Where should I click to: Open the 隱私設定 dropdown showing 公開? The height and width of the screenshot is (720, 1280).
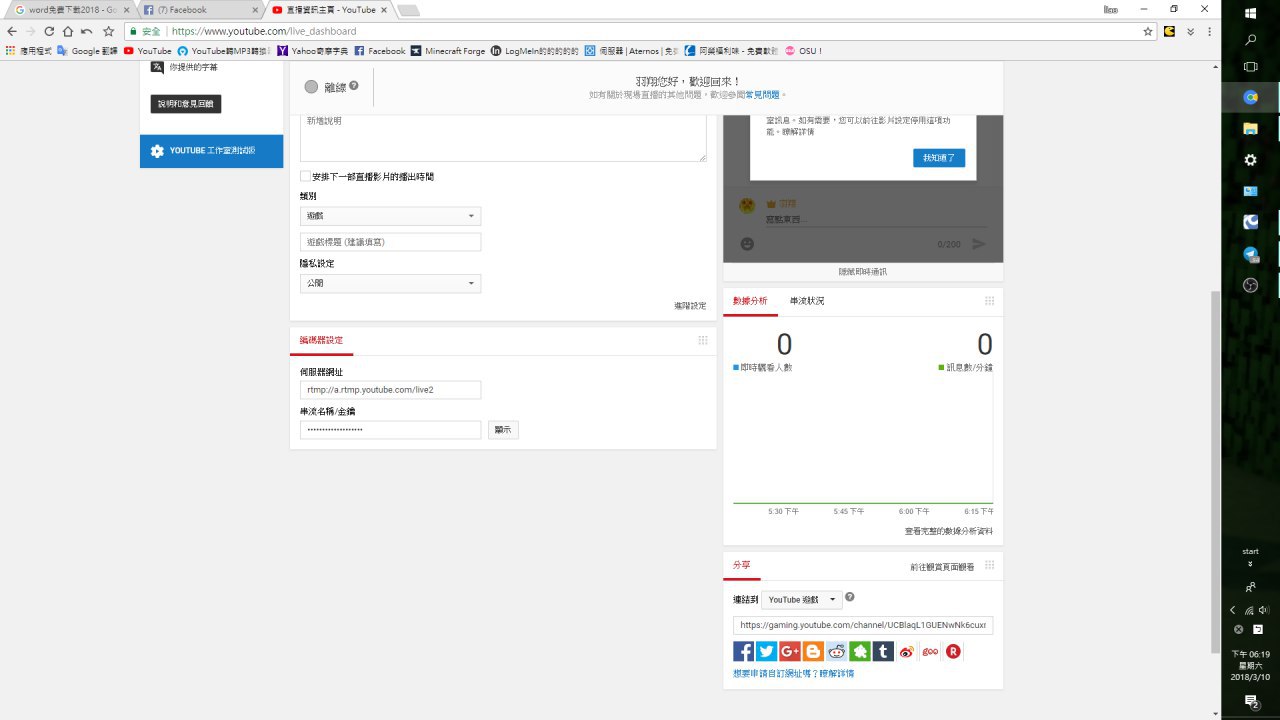pyautogui.click(x=390, y=283)
